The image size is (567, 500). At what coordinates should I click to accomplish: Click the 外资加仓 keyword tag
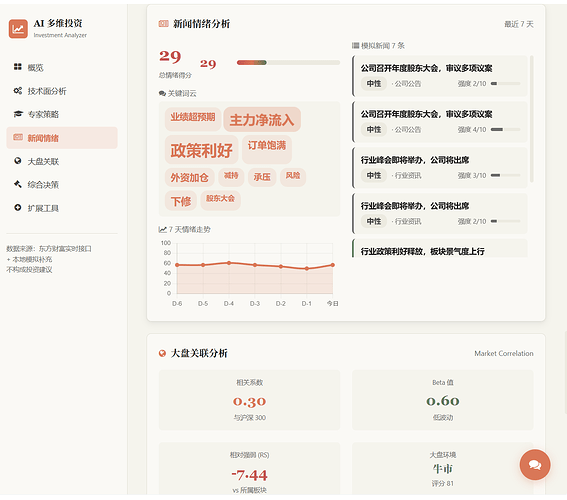(189, 178)
